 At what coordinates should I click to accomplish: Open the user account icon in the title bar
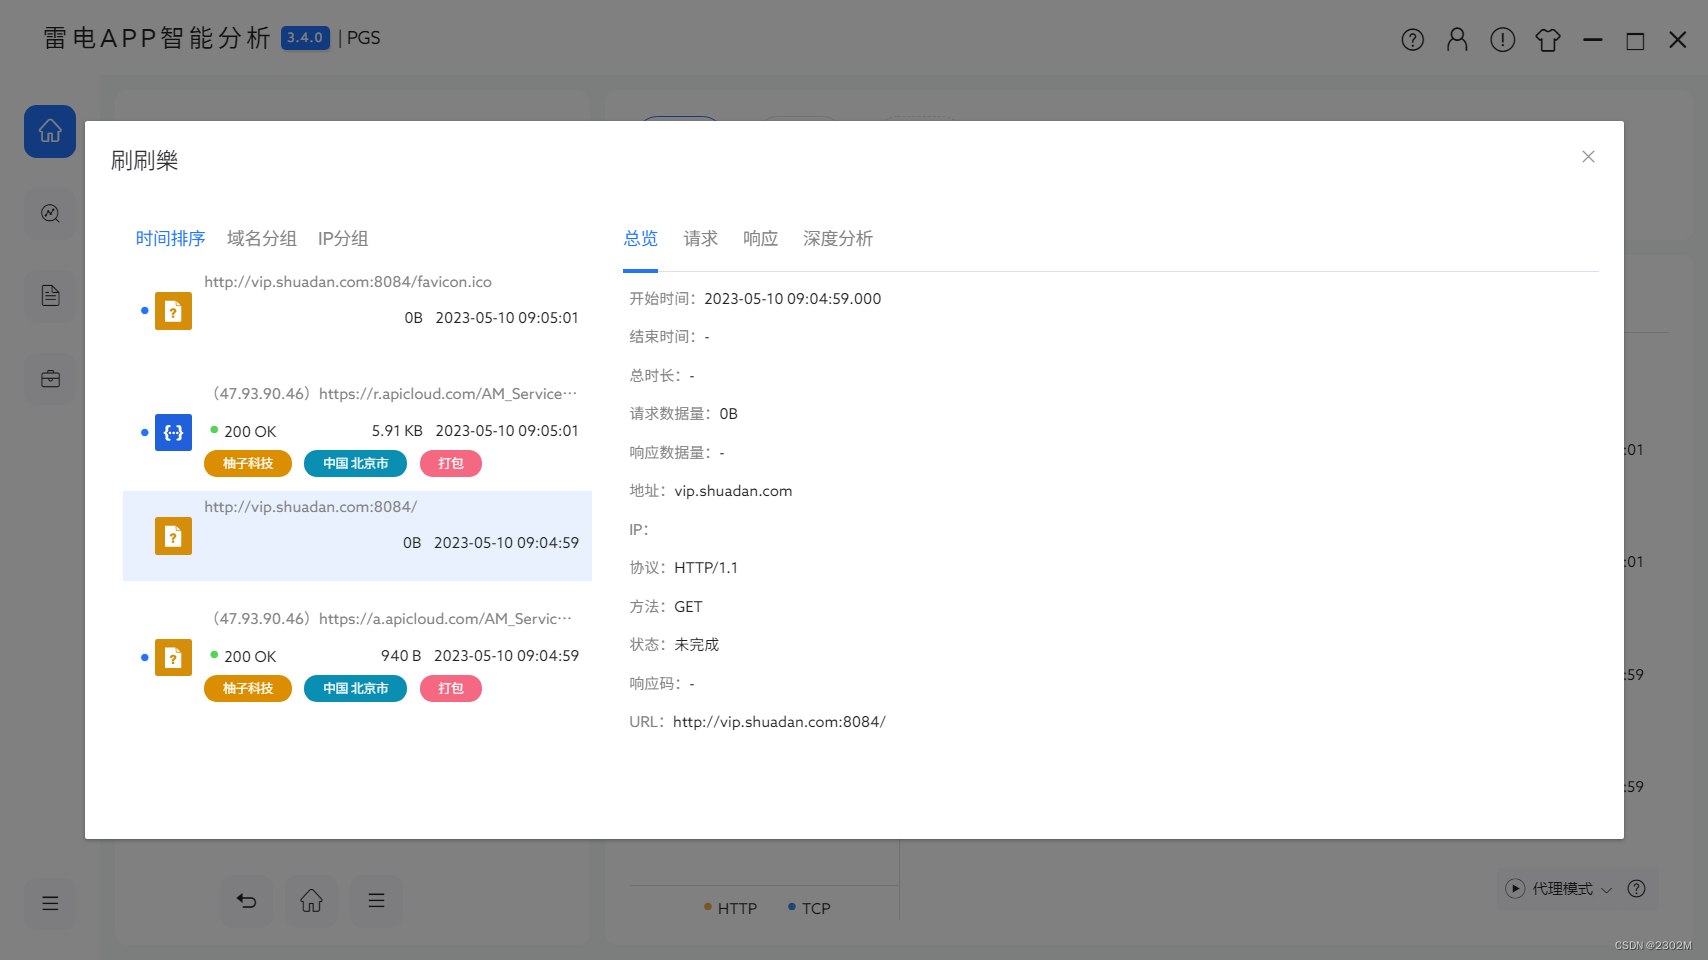point(1457,40)
